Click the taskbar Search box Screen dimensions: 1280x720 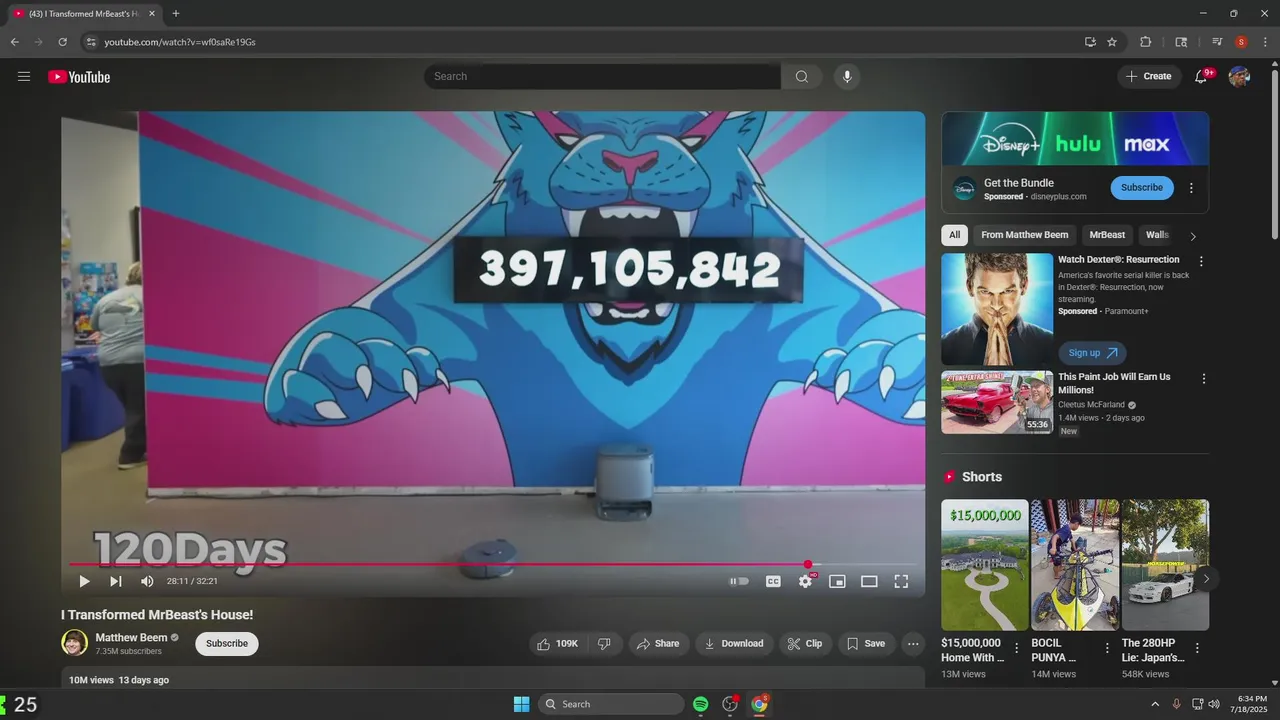click(x=611, y=704)
